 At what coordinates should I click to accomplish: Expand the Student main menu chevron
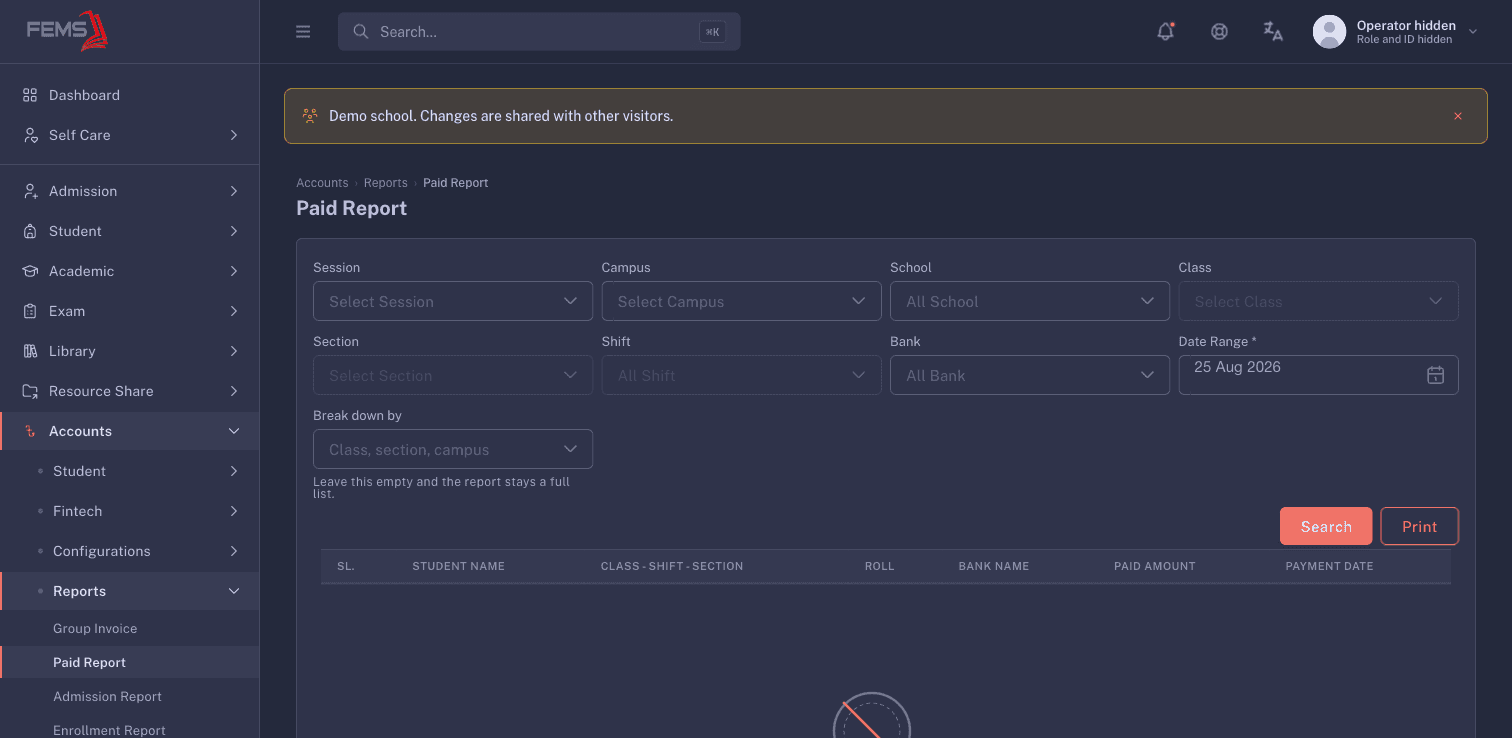[x=234, y=231]
